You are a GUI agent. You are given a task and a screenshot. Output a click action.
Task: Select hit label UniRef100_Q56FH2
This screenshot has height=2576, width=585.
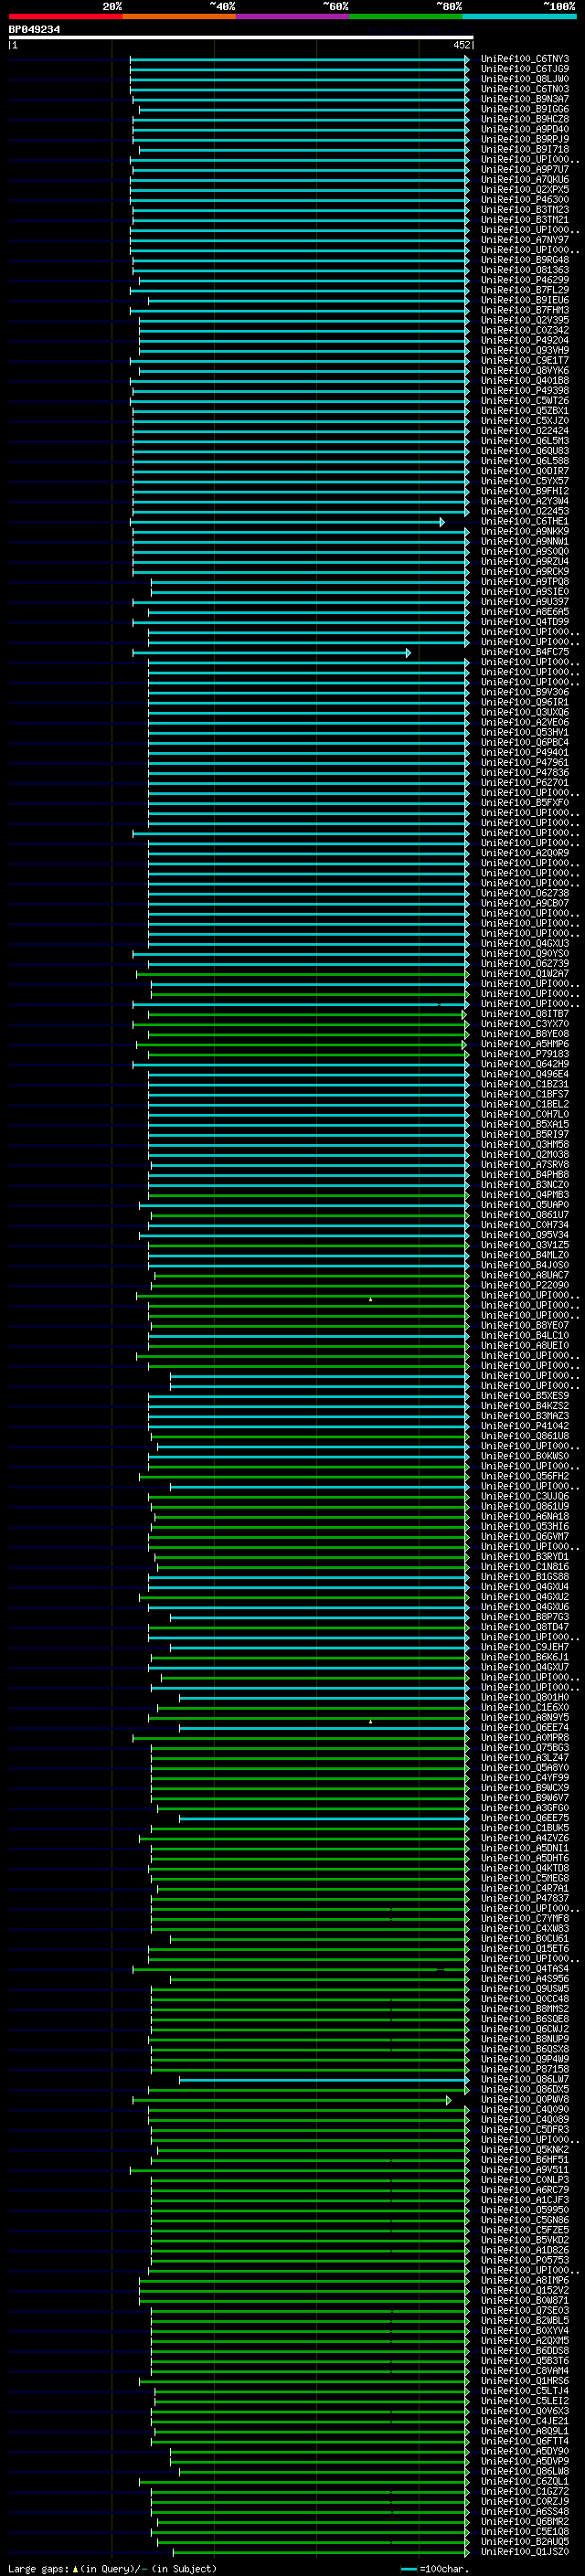click(x=525, y=1476)
